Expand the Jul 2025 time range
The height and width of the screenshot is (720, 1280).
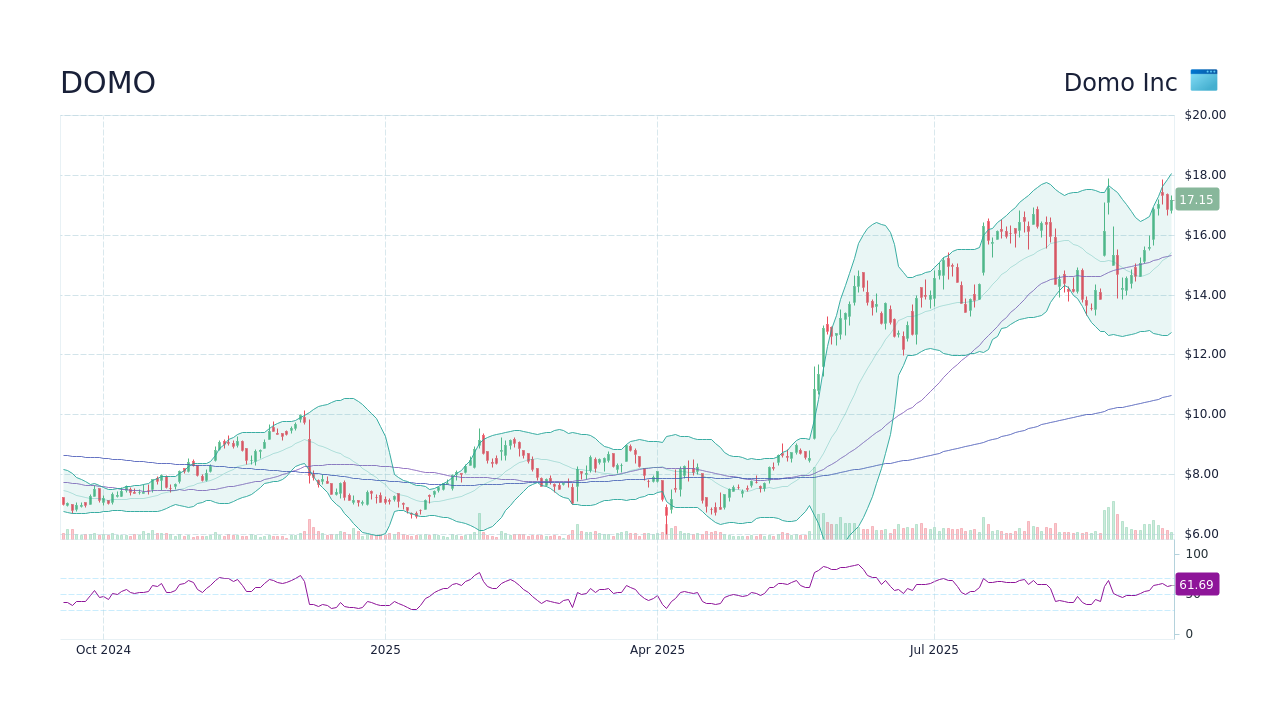(x=935, y=649)
